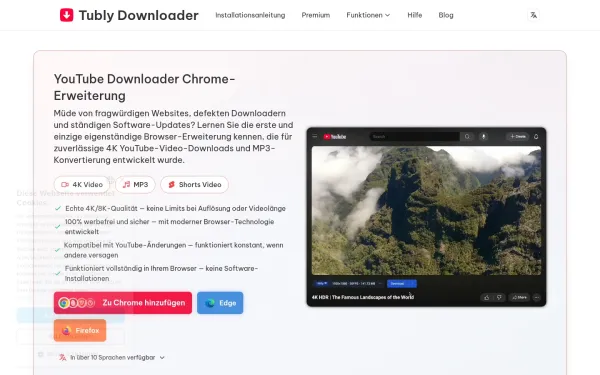Open the Hilfe menu item
The height and width of the screenshot is (375, 600).
[x=415, y=15]
